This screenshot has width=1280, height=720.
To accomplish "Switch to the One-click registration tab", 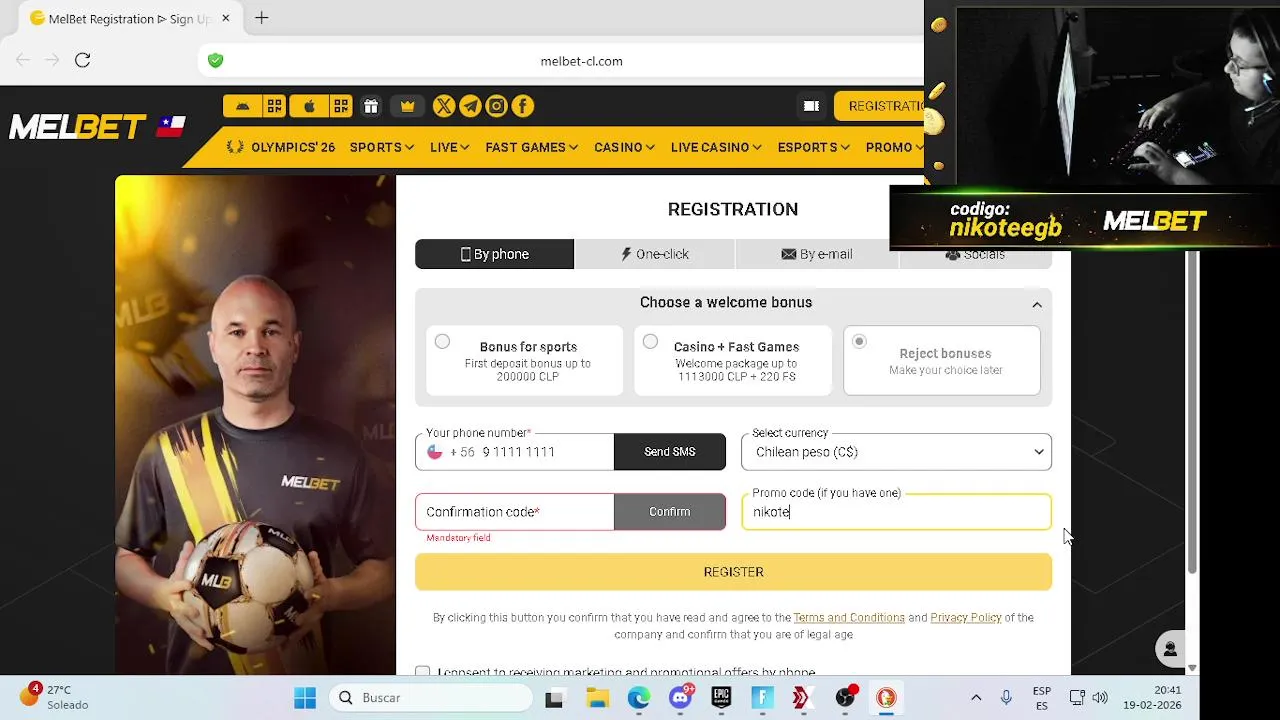I will tap(655, 254).
